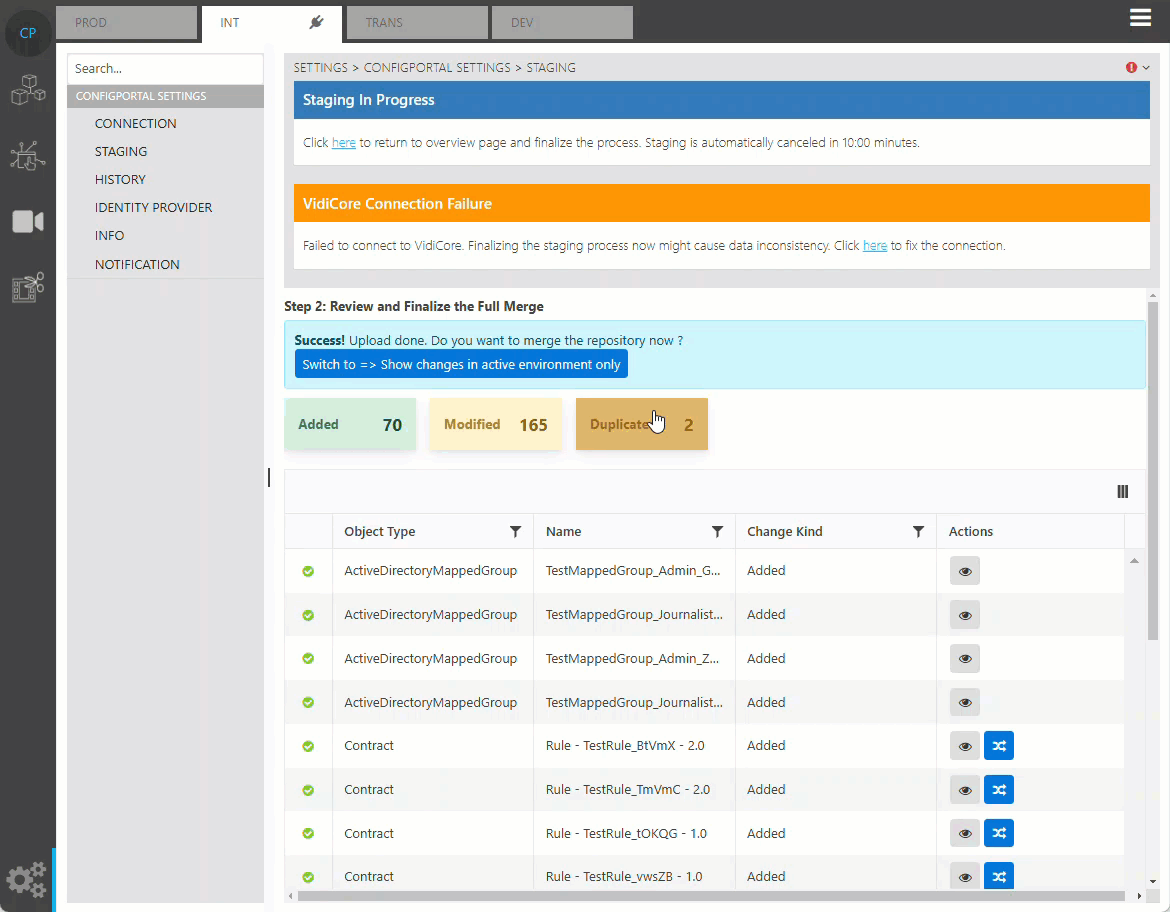This screenshot has height=912, width=1170.
Task: Click the CP logo icon
Action: click(28, 33)
